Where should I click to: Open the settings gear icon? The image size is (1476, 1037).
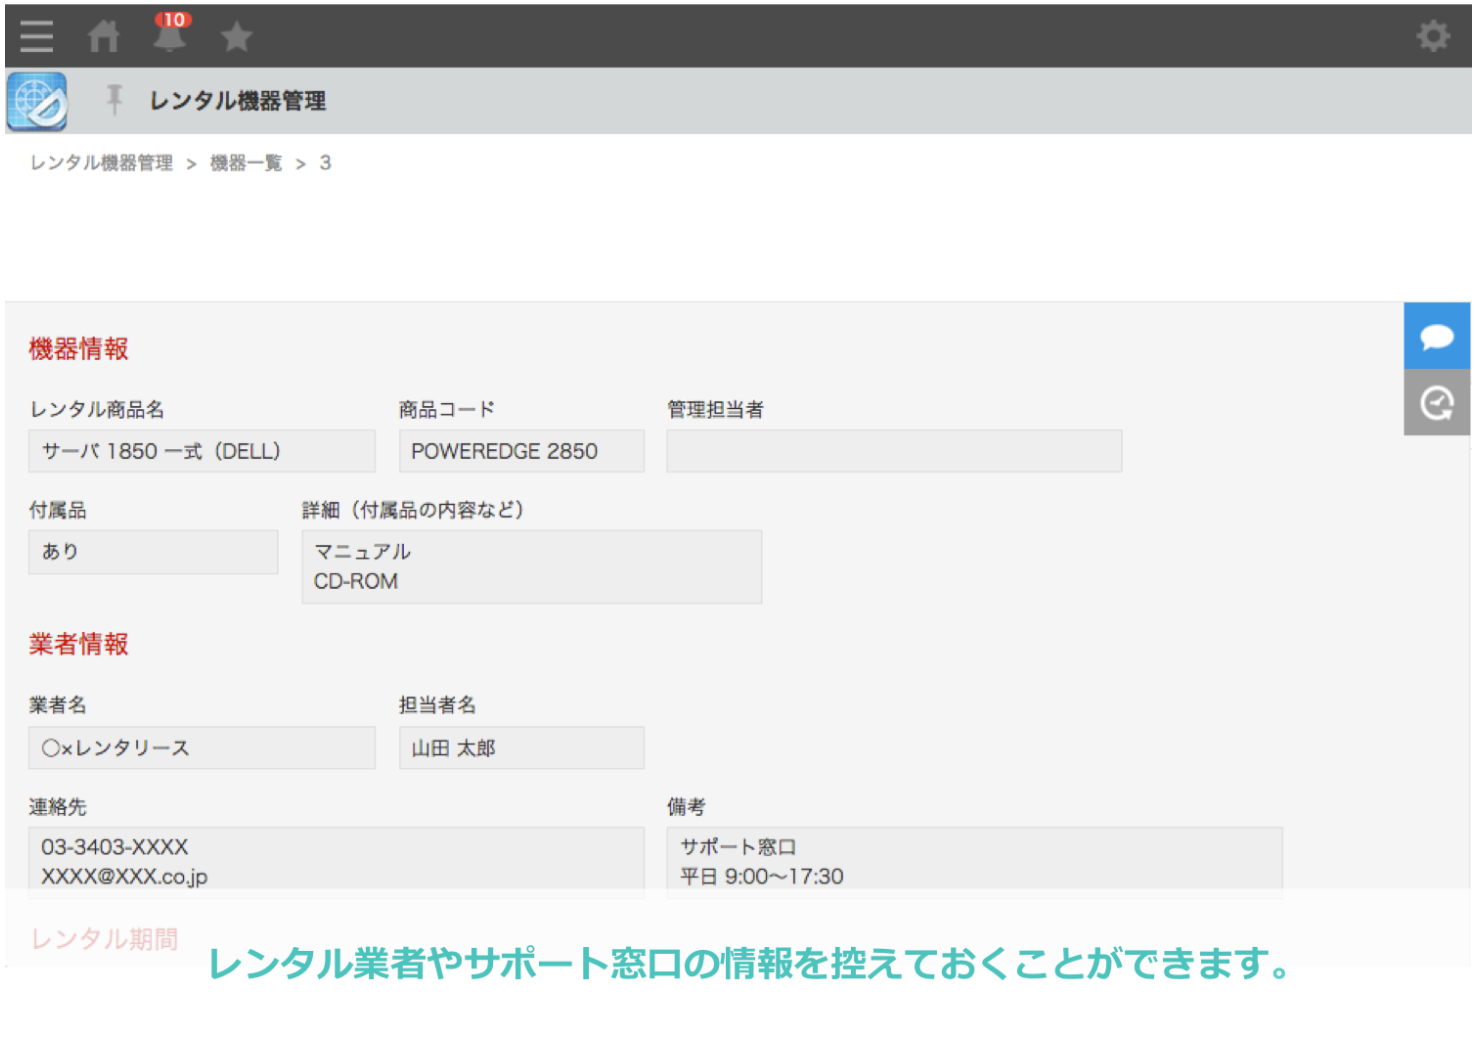(1433, 36)
